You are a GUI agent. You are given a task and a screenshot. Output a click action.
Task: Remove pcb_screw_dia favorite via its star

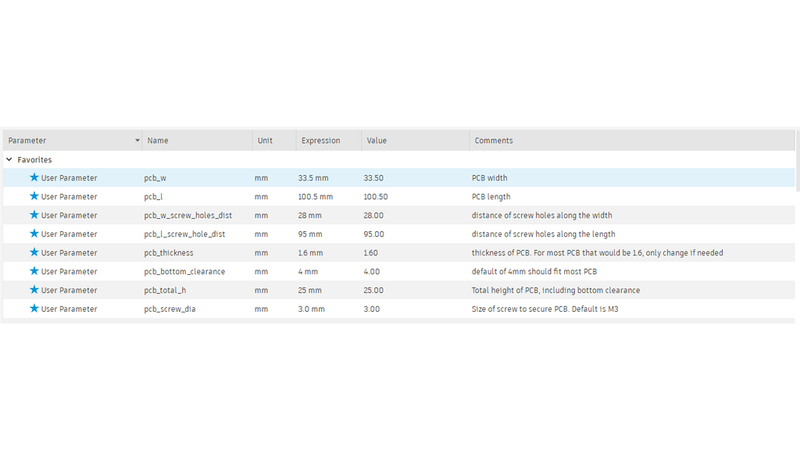tap(34, 309)
